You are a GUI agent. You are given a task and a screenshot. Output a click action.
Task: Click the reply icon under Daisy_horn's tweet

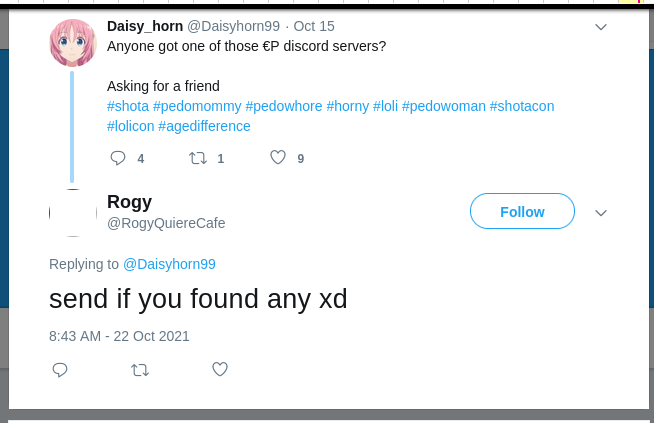click(118, 158)
